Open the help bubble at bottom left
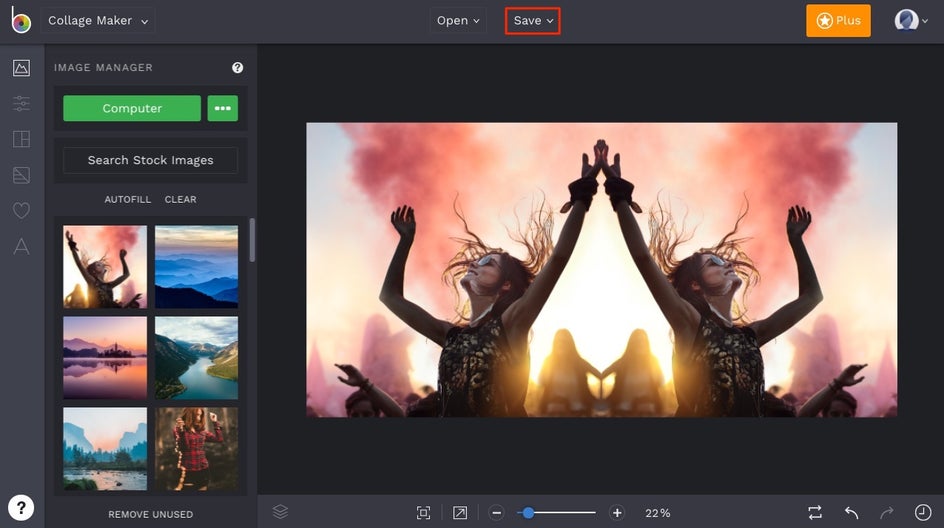Screen dimensions: 944x528 click(x=21, y=508)
